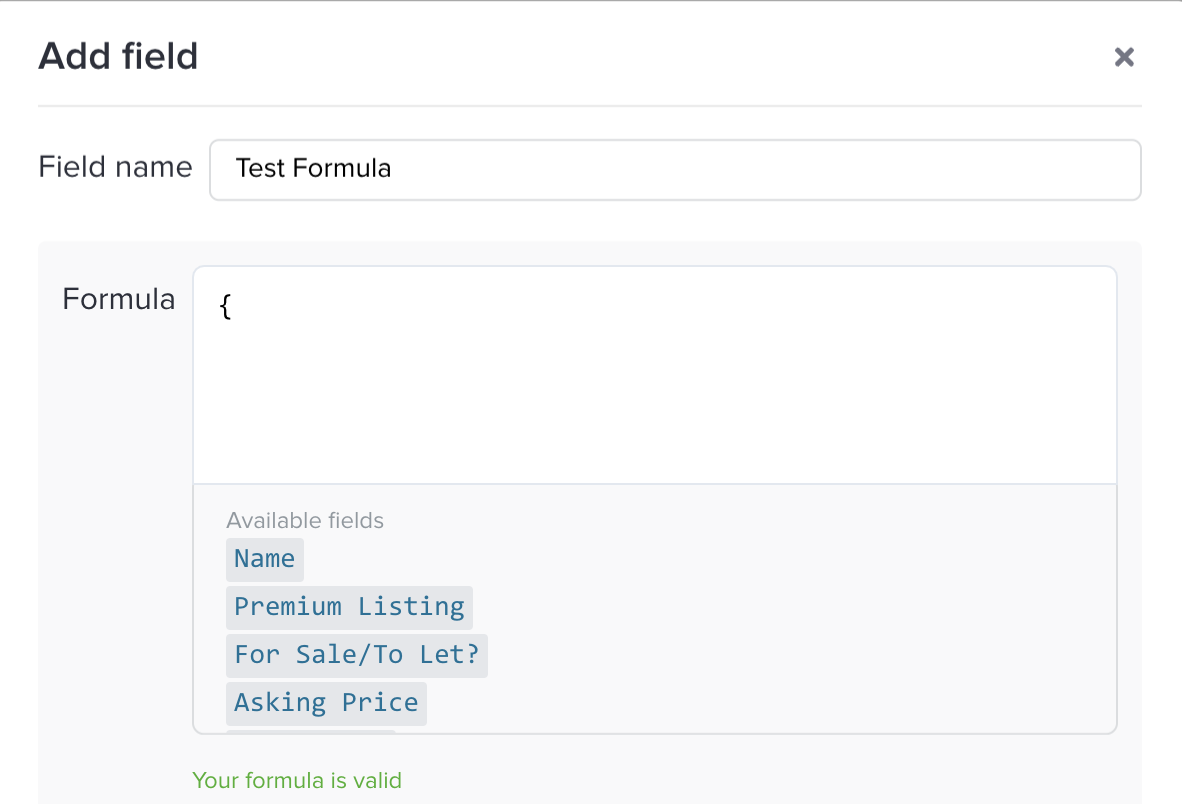Place cursor after the opening curly brace
The width and height of the screenshot is (1182, 804).
(x=234, y=308)
